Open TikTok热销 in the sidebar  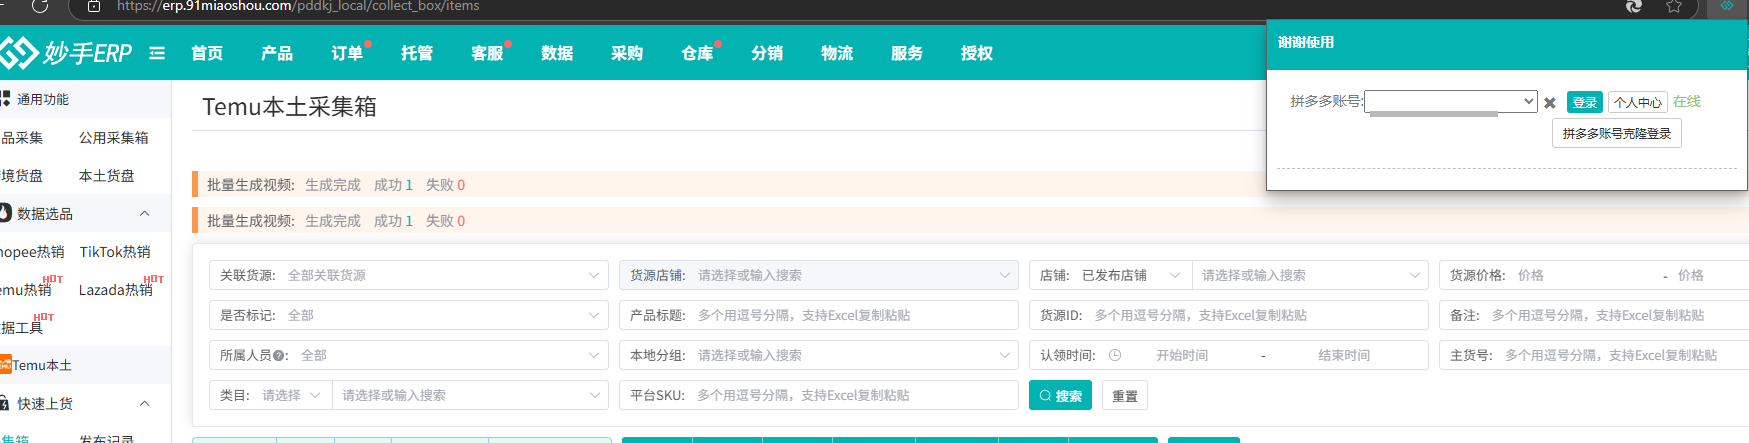[115, 251]
